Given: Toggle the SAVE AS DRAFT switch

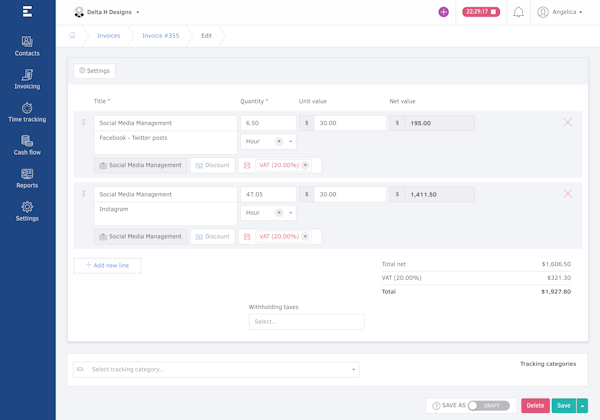Looking at the screenshot, I should tap(489, 406).
